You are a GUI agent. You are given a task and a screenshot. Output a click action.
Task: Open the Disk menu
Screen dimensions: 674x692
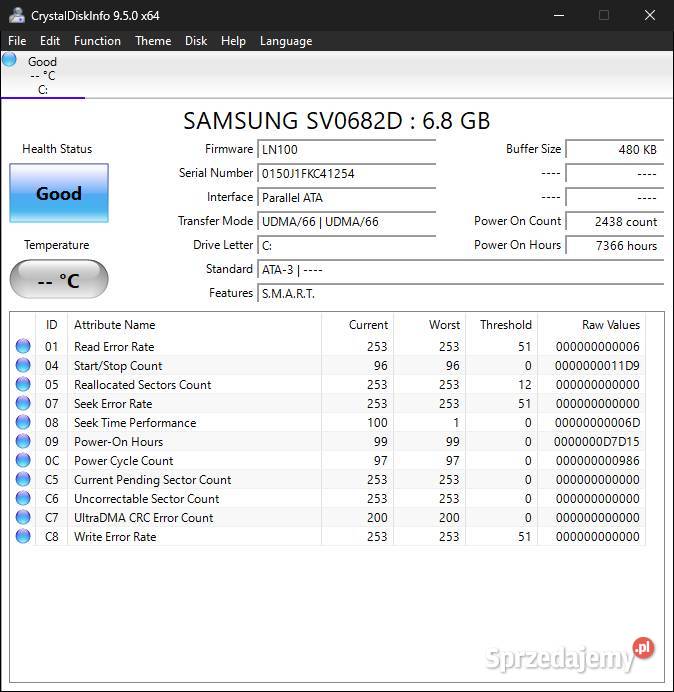[196, 41]
